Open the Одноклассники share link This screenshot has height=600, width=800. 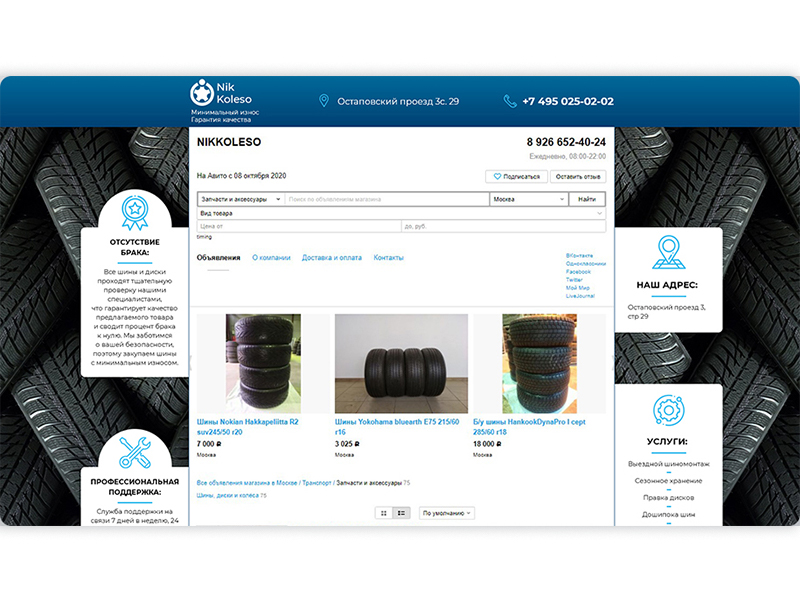point(586,264)
